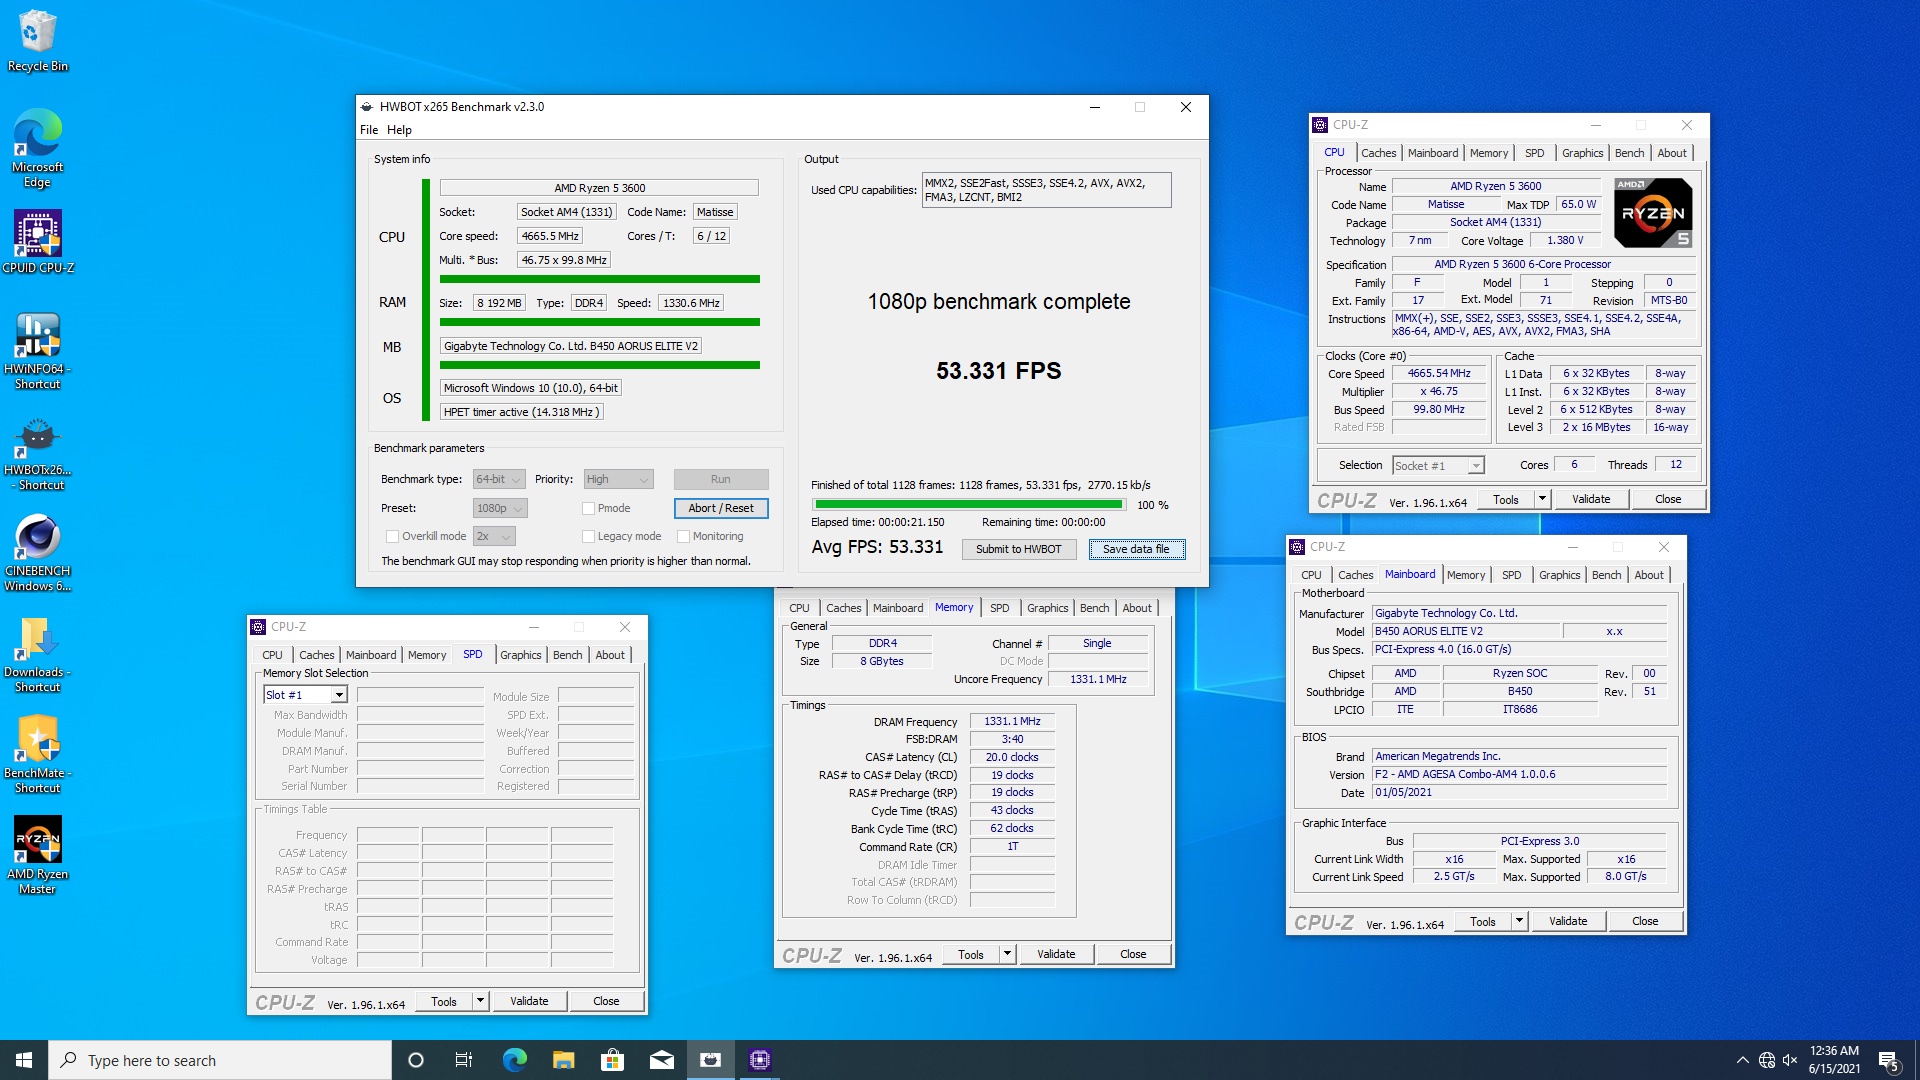Expand Tools arrow in CPU-Z SPD window
Image resolution: width=1920 pixels, height=1080 pixels.
480,1001
